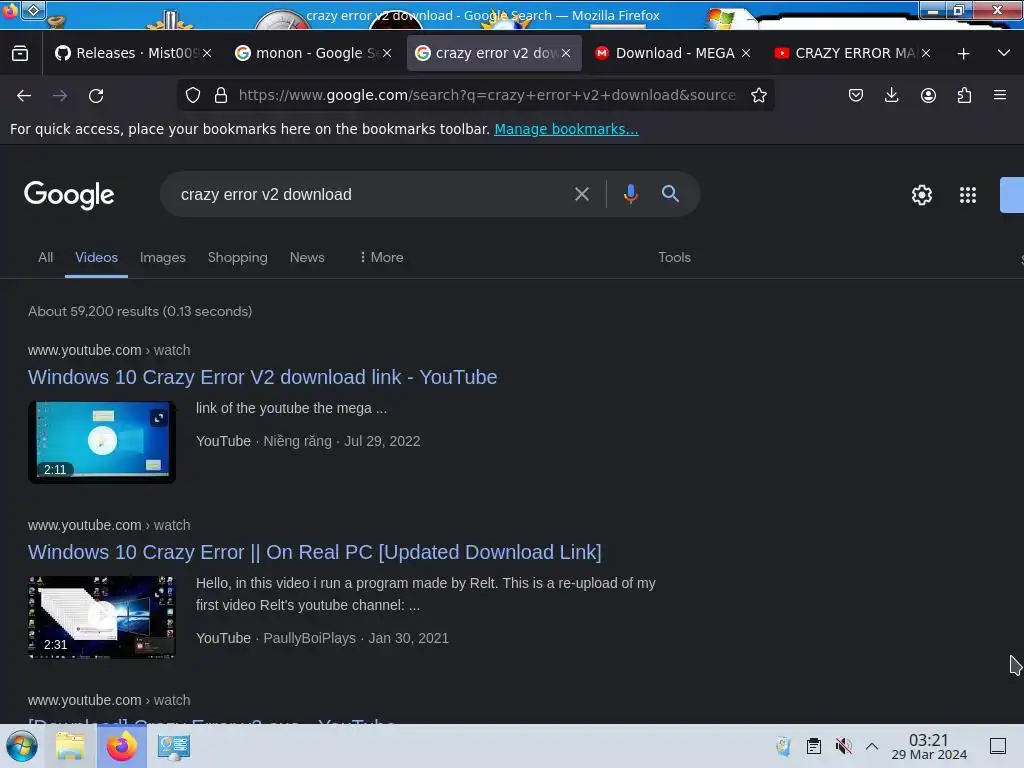Screen dimensions: 1024x768
Task: Open Crazy Error On Real PC result
Action: pyautogui.click(x=314, y=552)
